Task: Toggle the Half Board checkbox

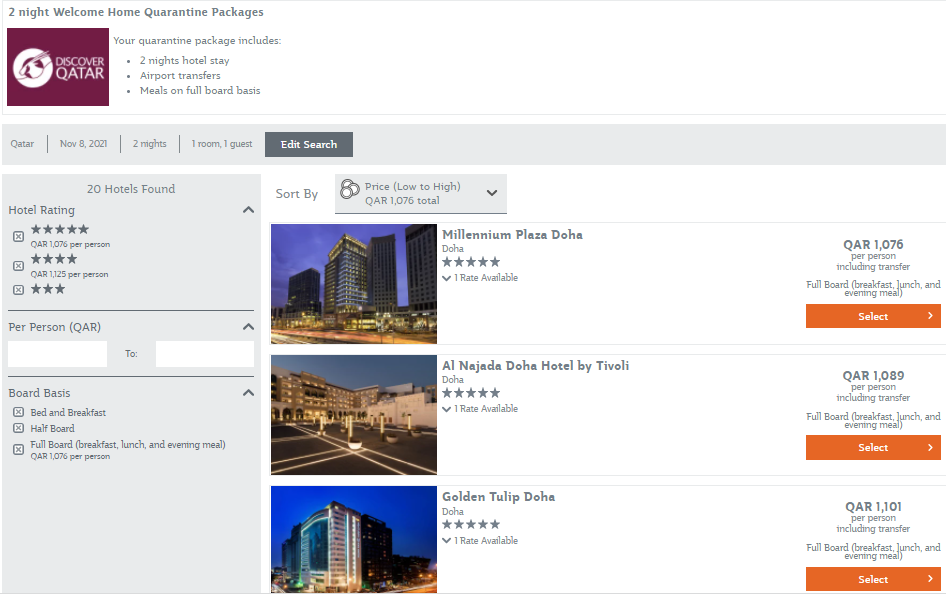Action: coord(19,428)
